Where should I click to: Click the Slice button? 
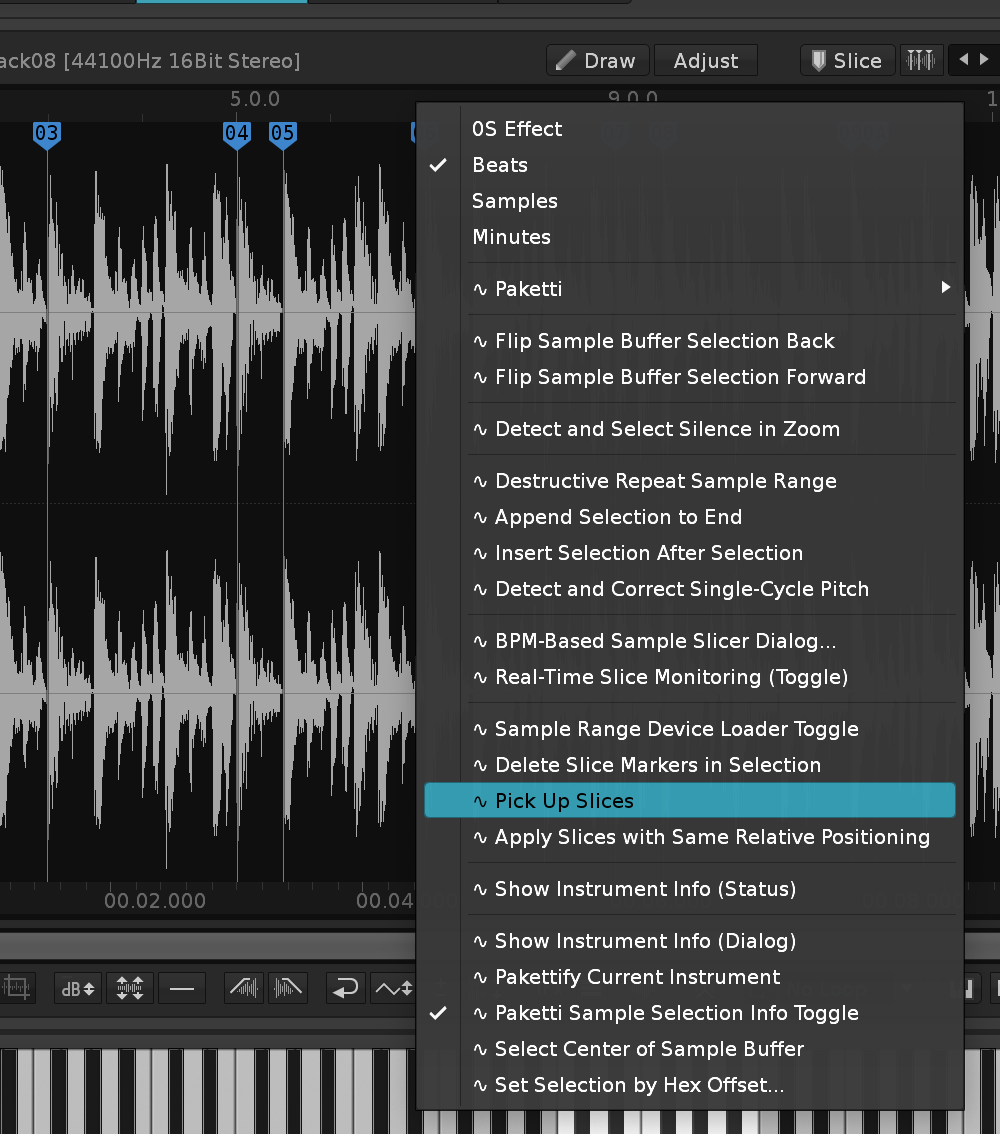pos(846,61)
